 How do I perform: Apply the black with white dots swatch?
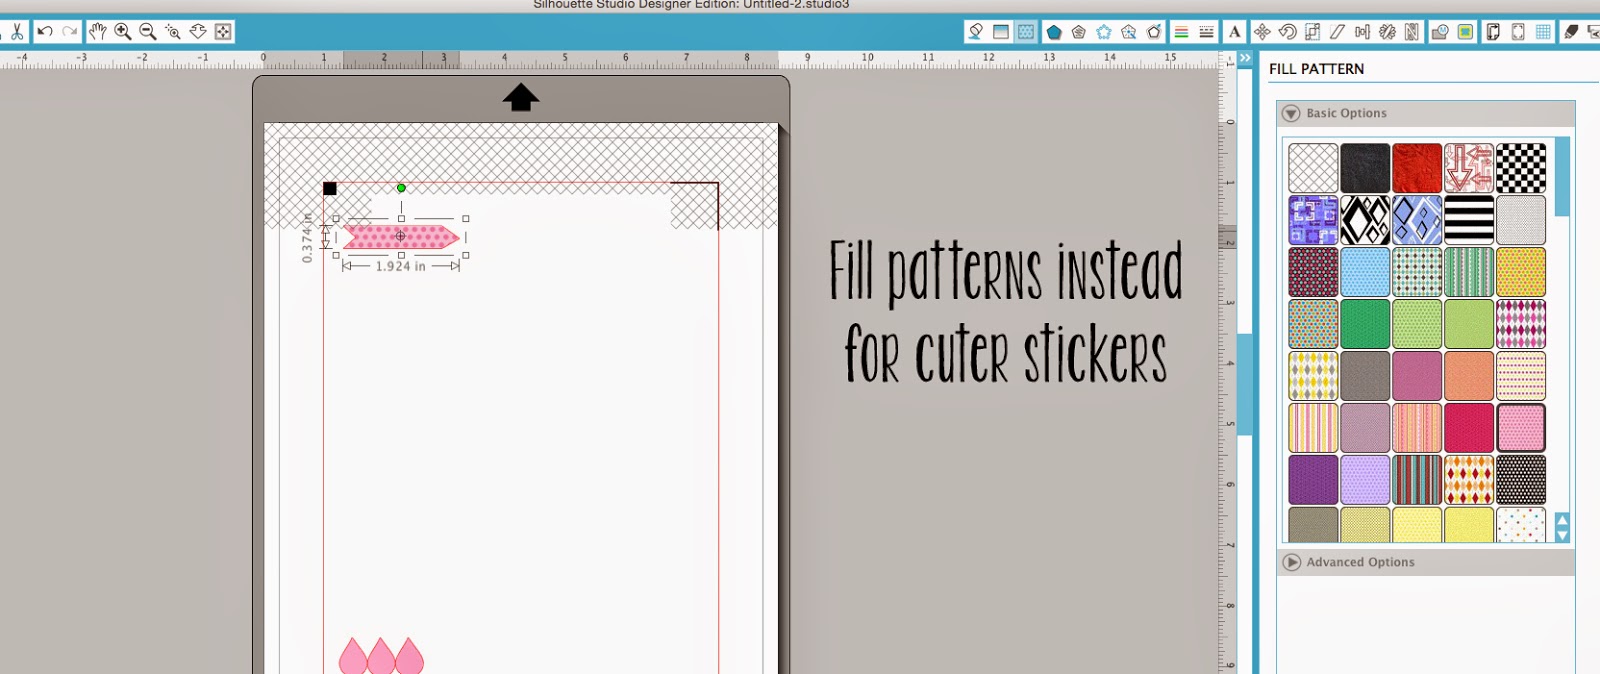pyautogui.click(x=1521, y=480)
